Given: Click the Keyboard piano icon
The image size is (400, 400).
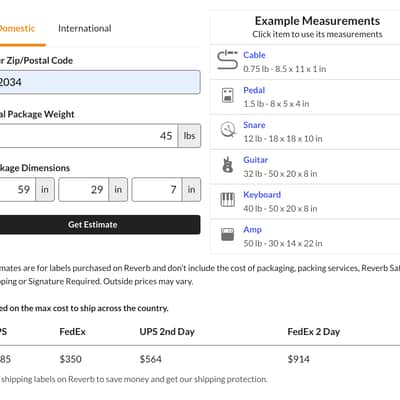Looking at the screenshot, I should (x=228, y=200).
